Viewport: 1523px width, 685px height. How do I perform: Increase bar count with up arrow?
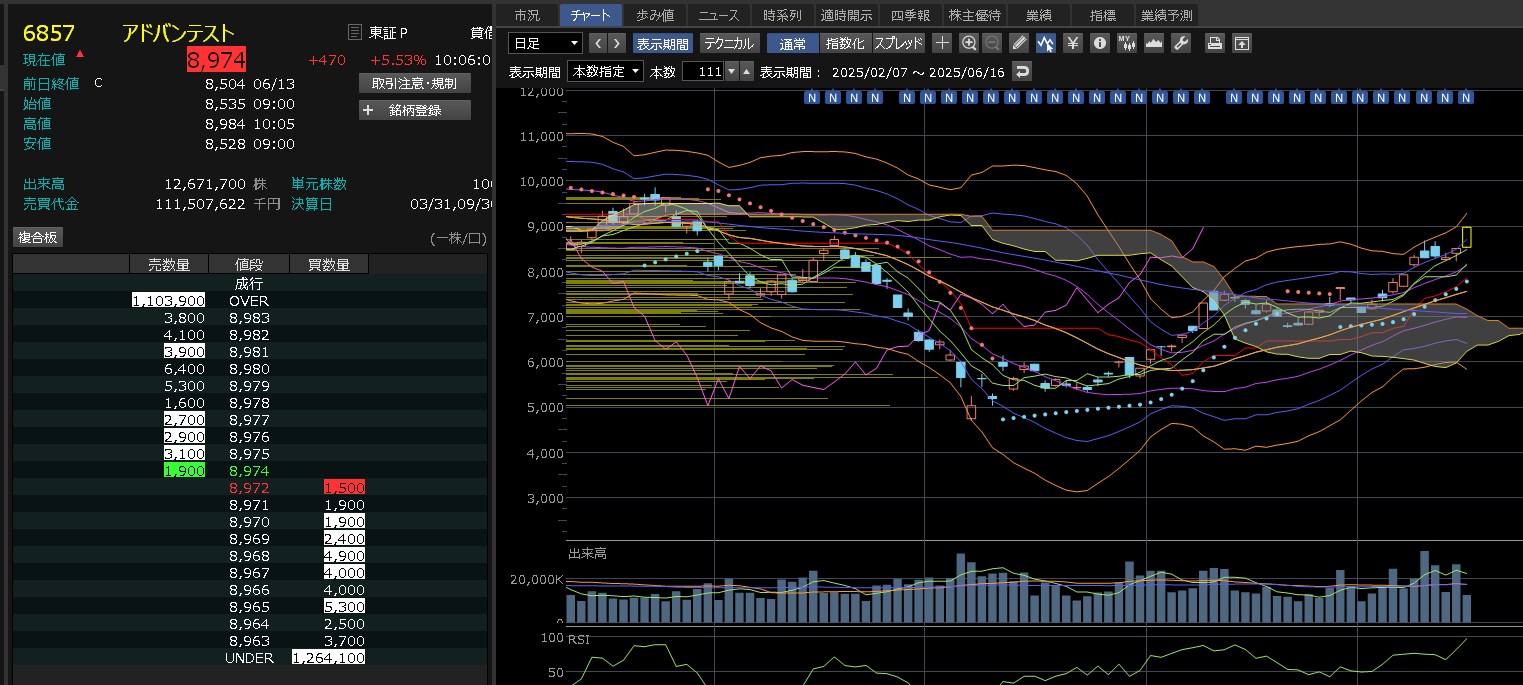pos(746,72)
